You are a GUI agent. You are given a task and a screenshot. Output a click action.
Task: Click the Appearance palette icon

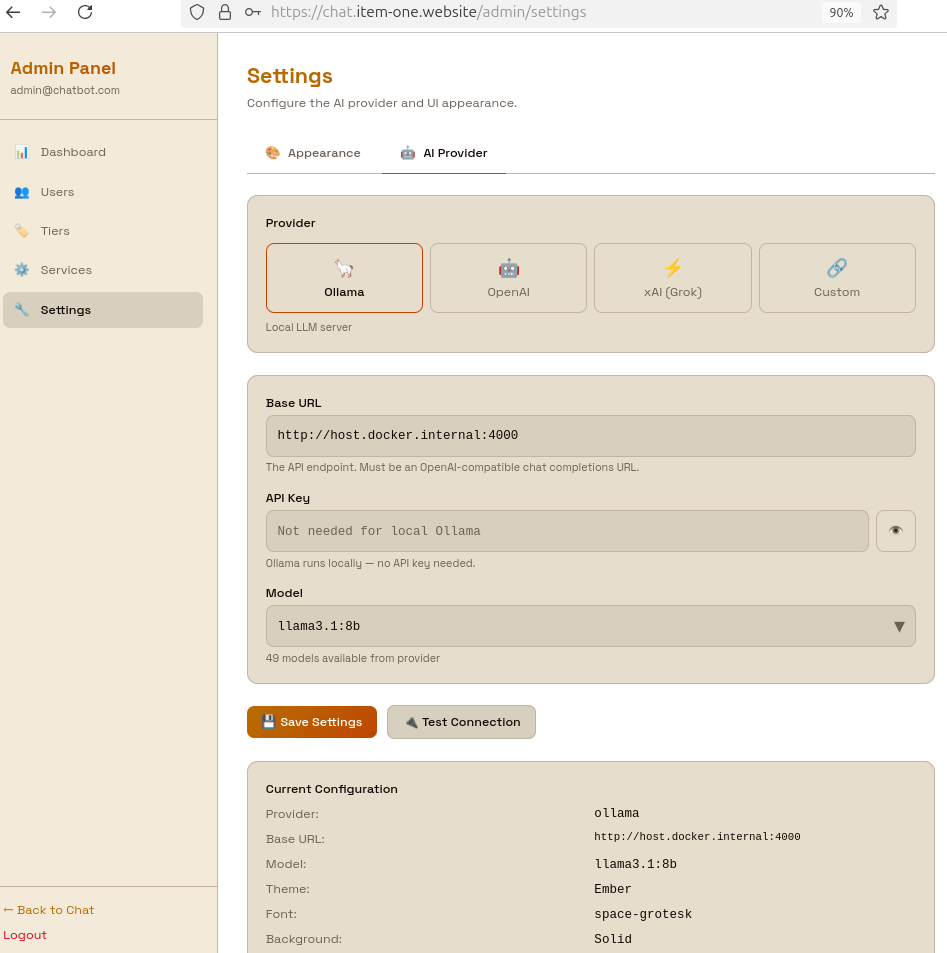click(273, 153)
